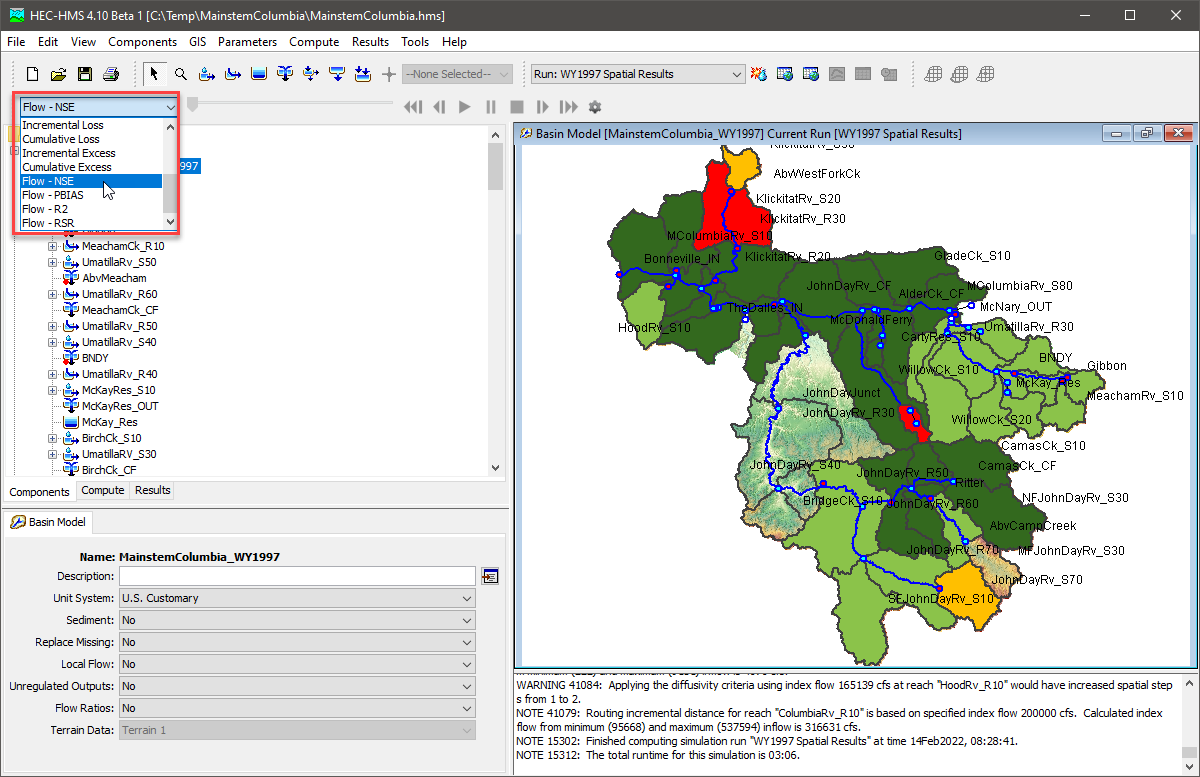The width and height of the screenshot is (1200, 777).
Task: Expand the McKayRes_S10 tree node
Action: [x=53, y=390]
